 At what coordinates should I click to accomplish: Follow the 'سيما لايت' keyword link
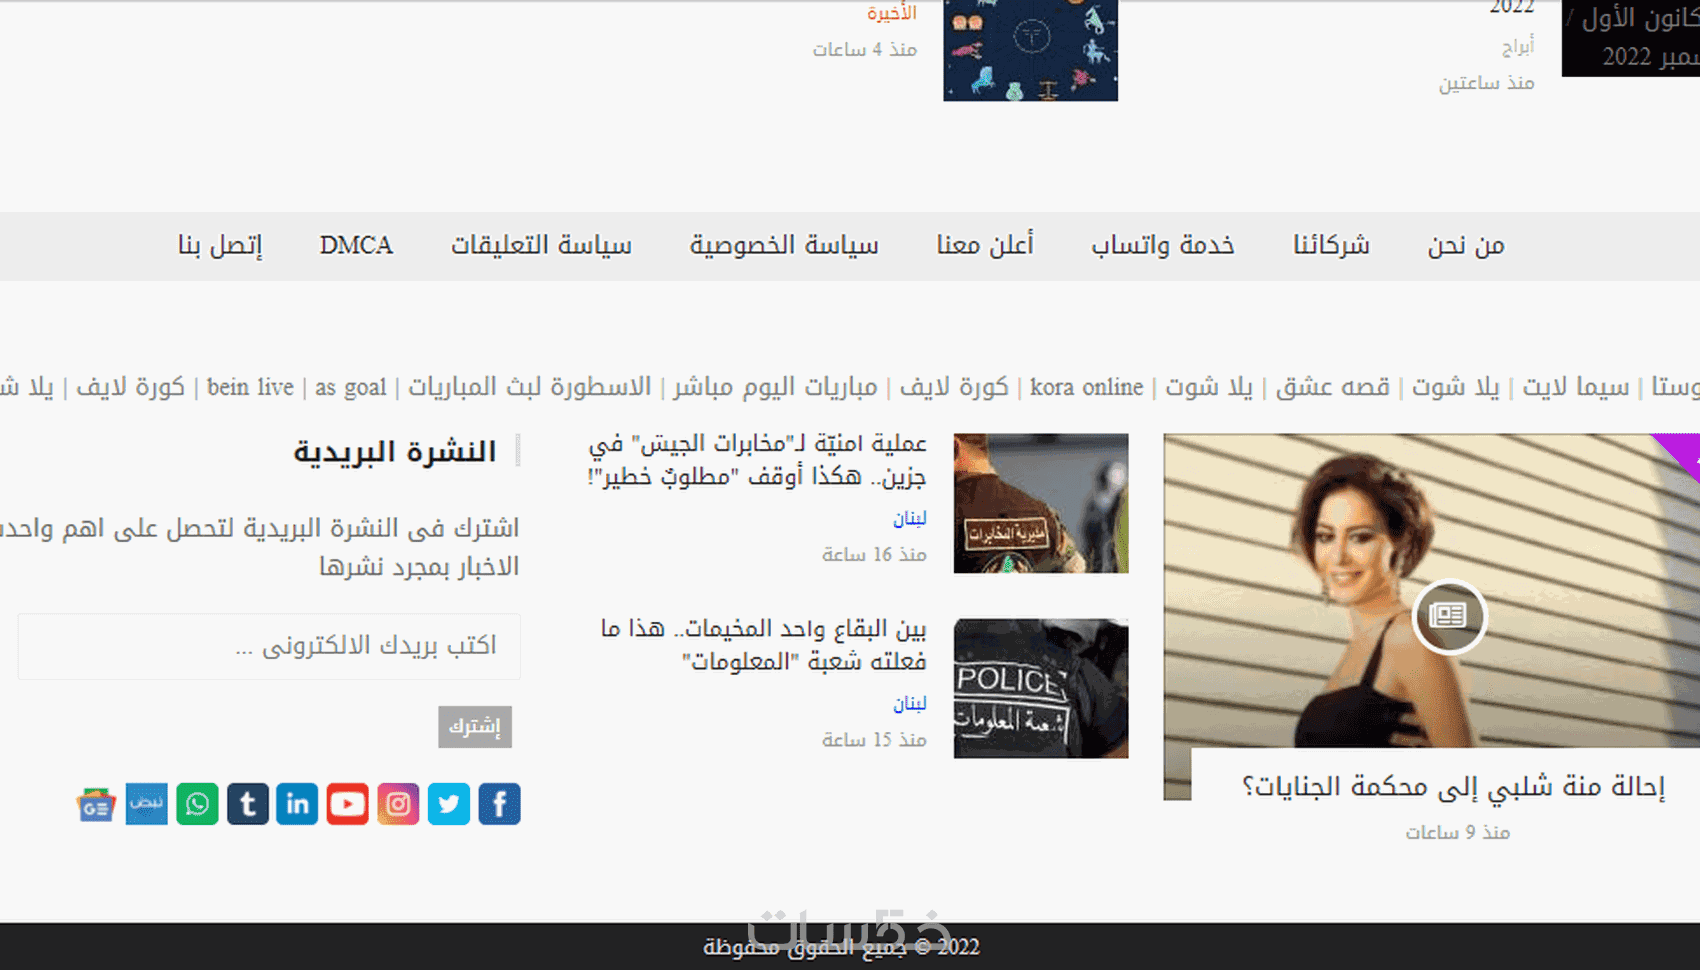1576,387
